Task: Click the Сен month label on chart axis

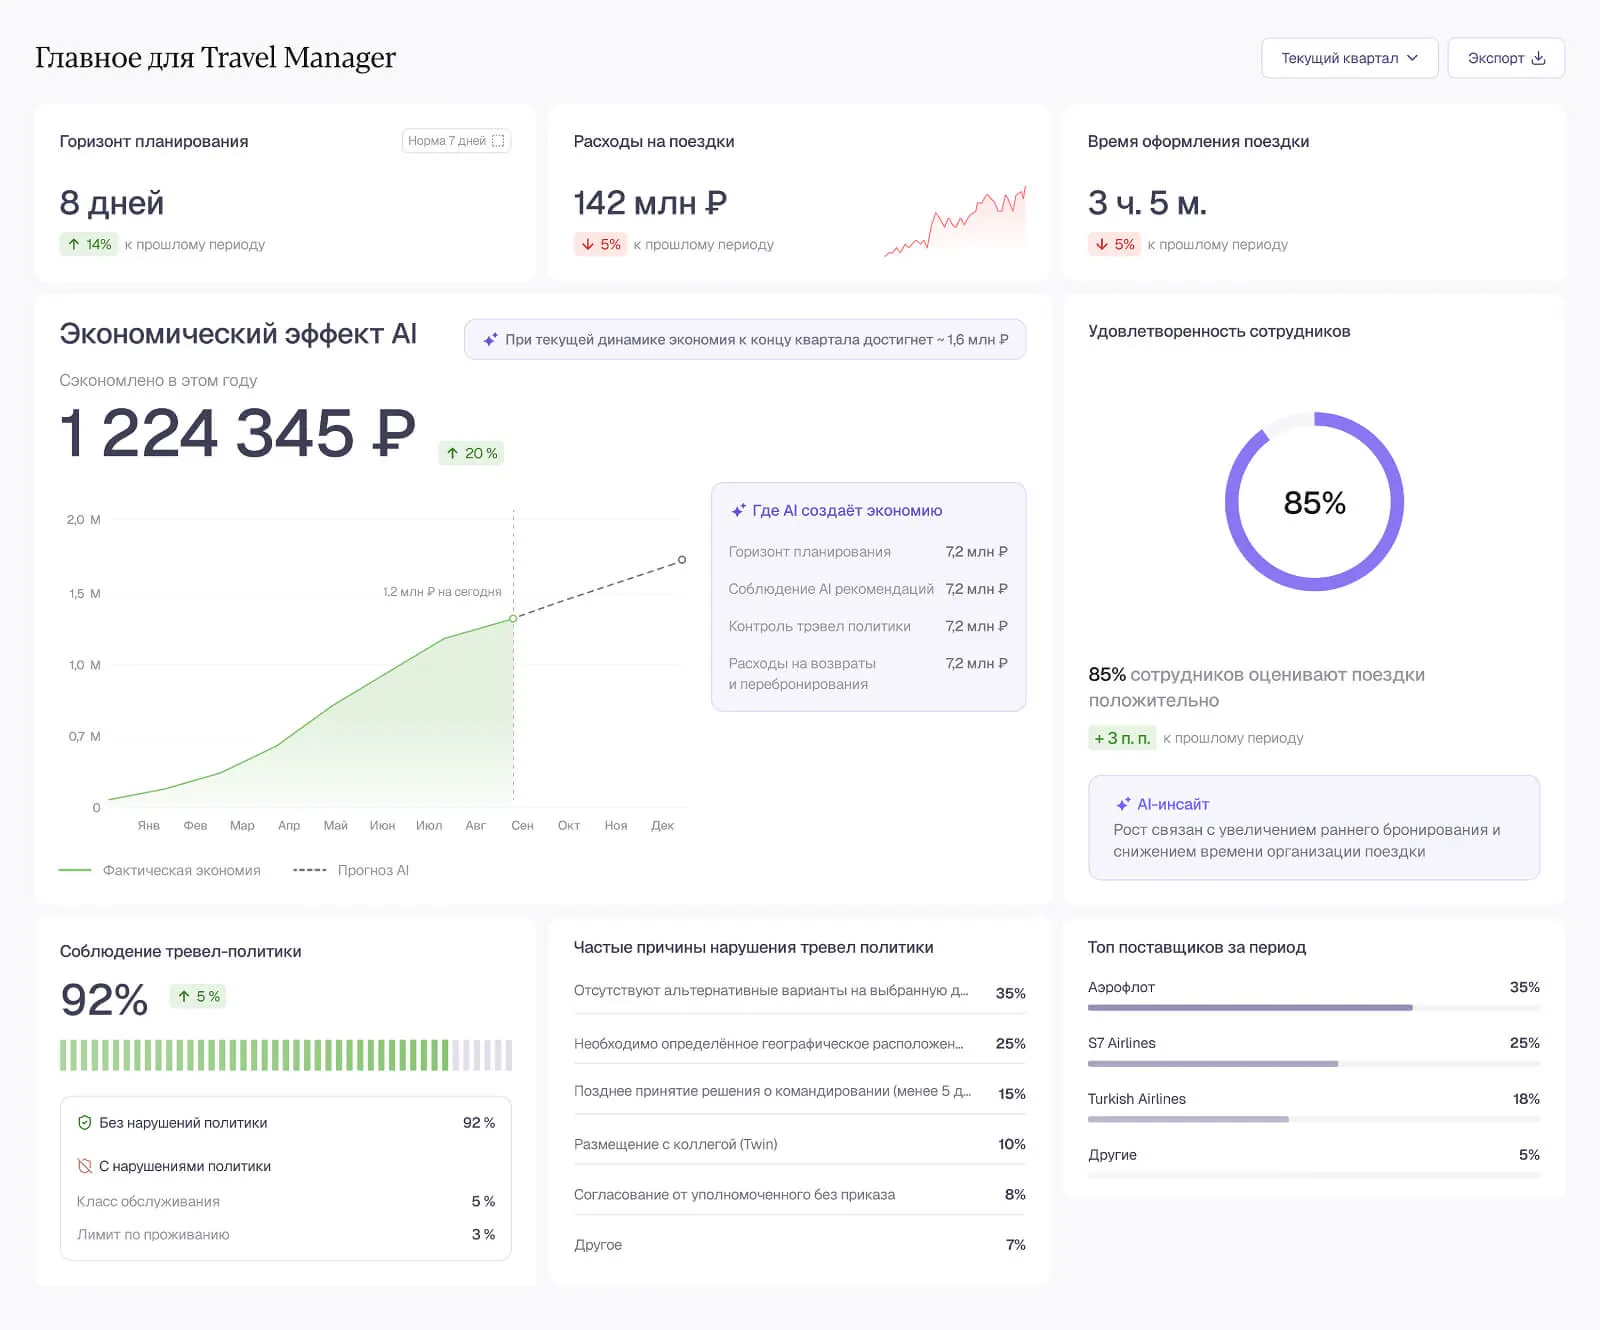Action: click(522, 826)
